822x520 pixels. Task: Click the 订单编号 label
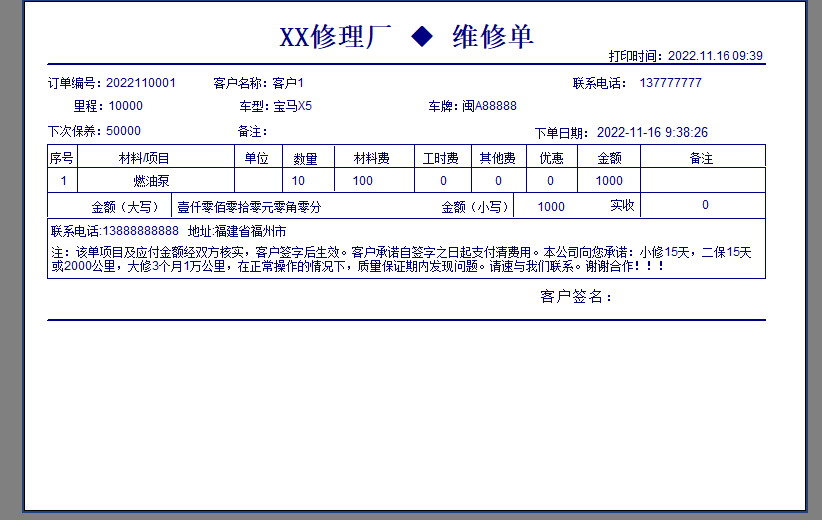[72, 83]
